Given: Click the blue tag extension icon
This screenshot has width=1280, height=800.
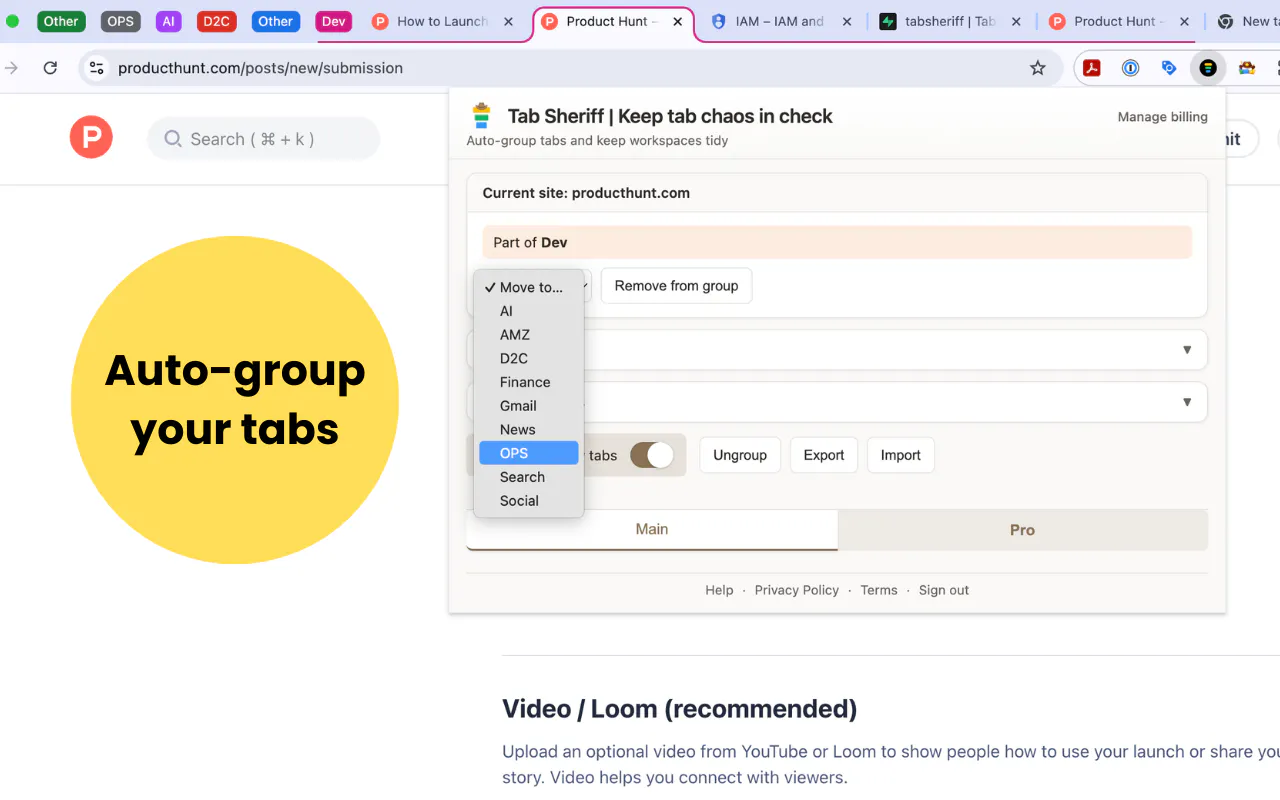Looking at the screenshot, I should point(1169,68).
